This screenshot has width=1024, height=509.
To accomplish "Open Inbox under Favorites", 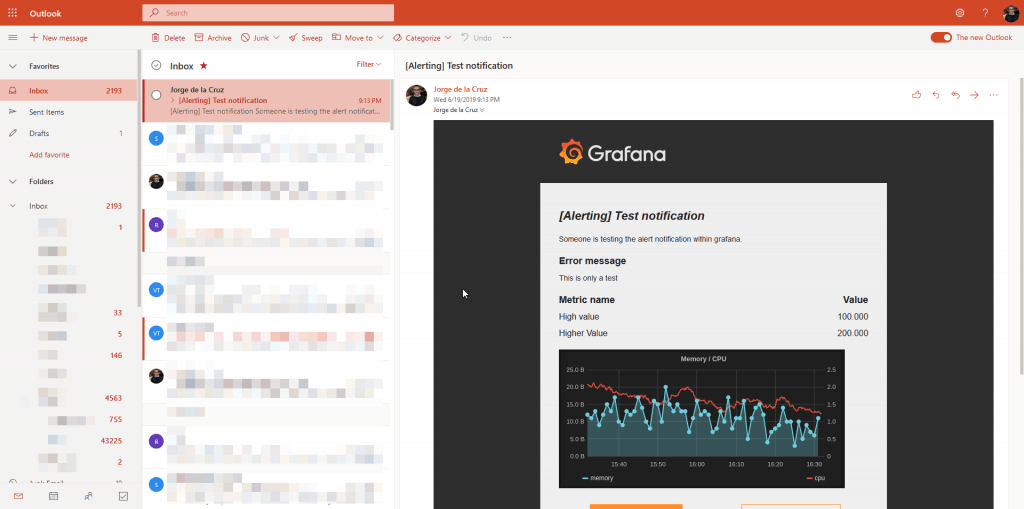I will click(69, 91).
